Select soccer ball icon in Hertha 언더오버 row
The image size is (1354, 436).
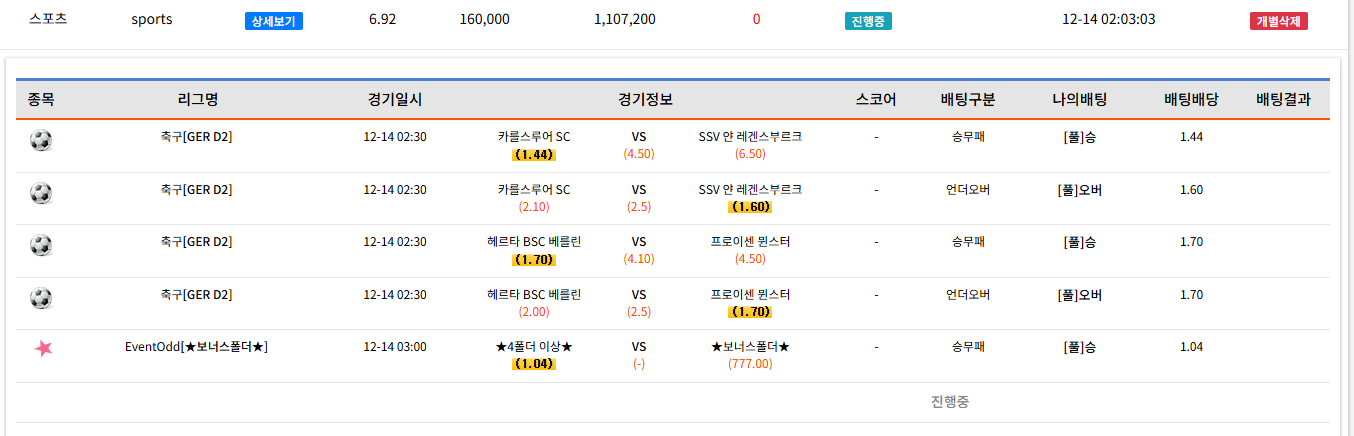tap(41, 298)
